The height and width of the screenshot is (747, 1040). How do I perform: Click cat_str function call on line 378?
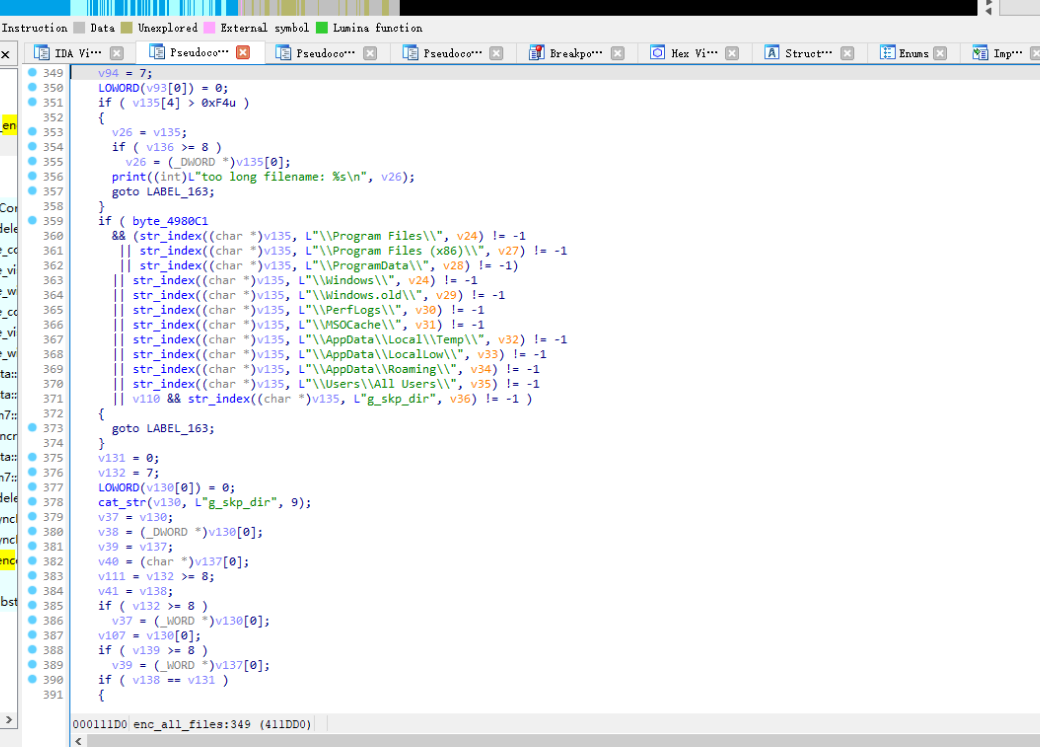[x=121, y=502]
